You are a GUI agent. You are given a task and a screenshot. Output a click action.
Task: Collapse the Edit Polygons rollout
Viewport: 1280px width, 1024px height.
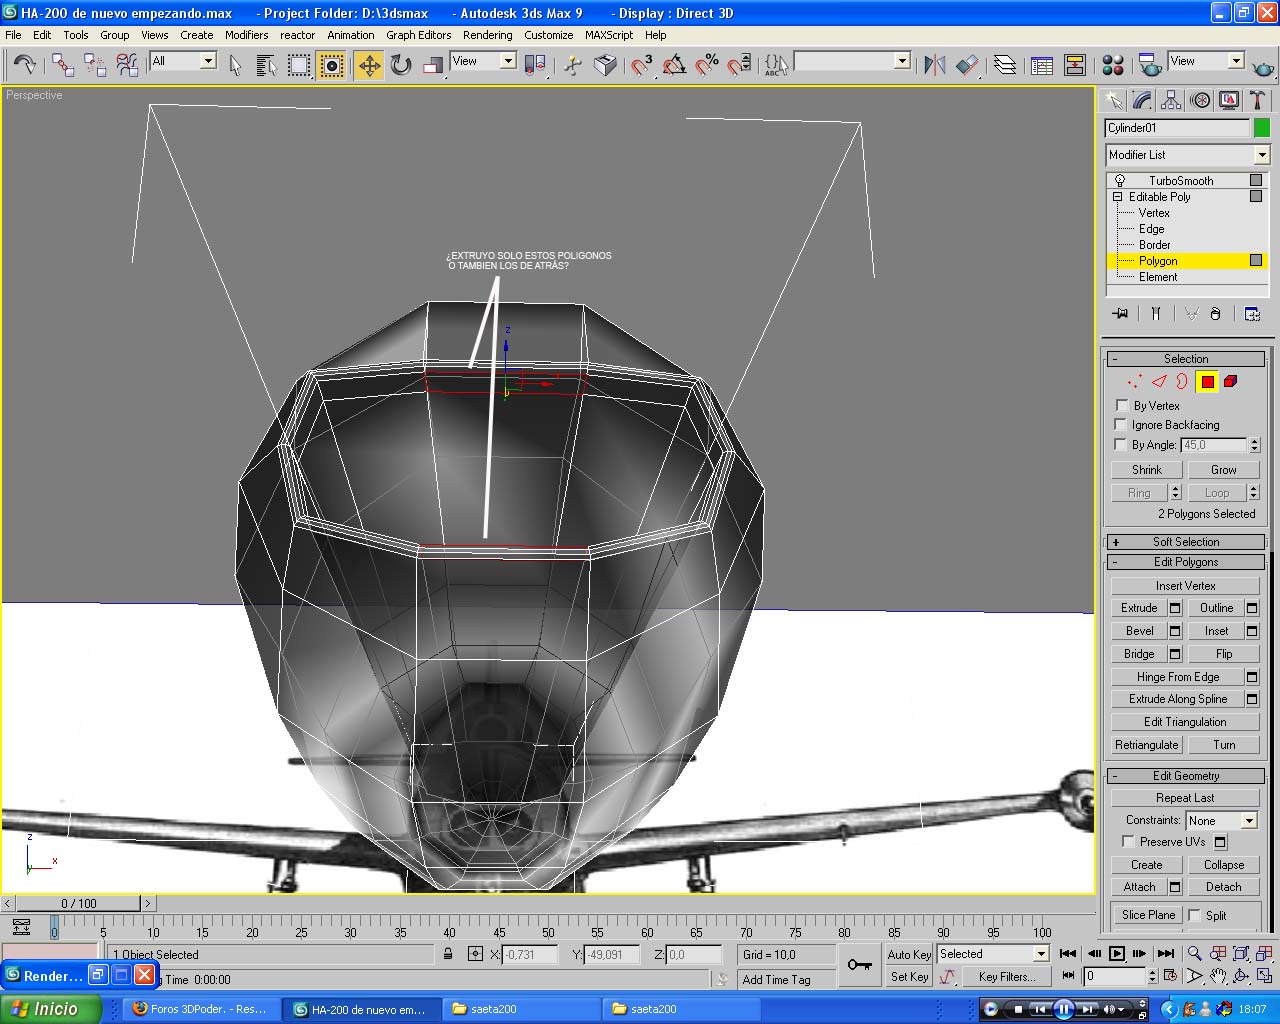[1186, 562]
